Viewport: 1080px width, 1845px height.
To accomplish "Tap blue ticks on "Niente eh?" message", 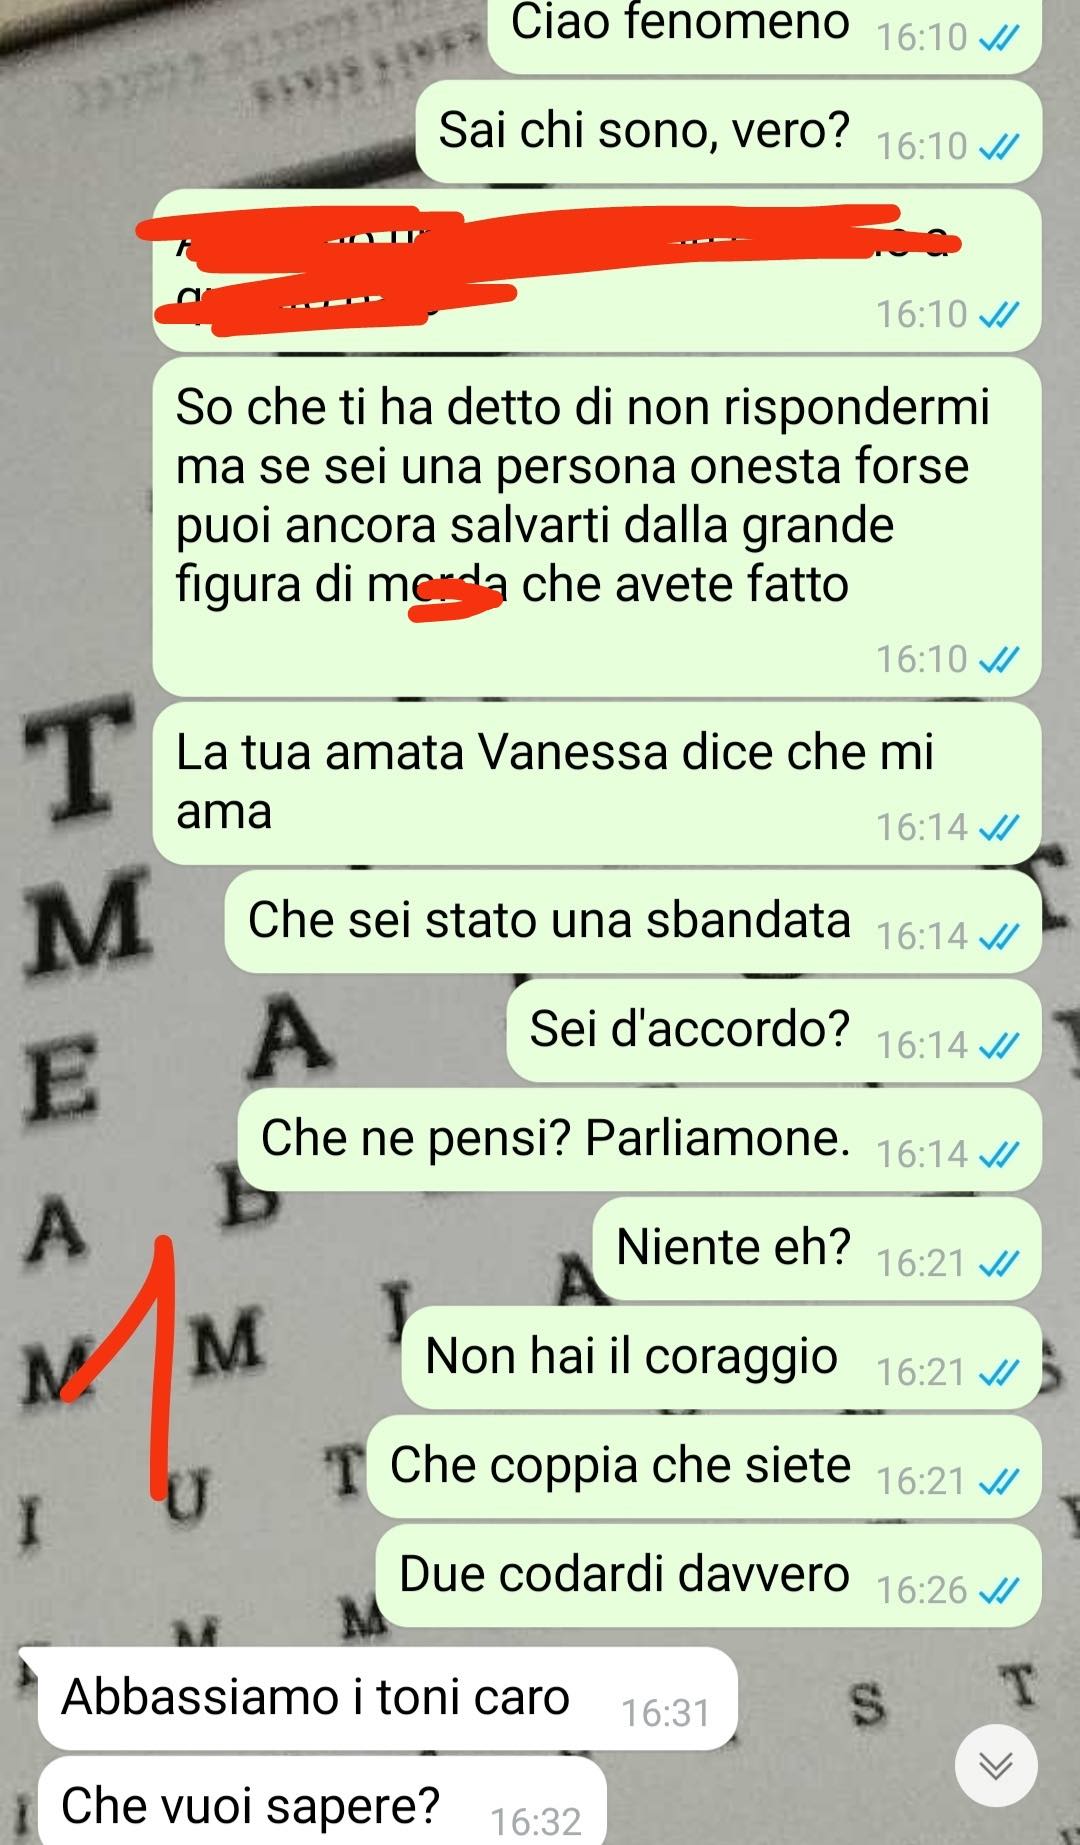I will point(998,1264).
